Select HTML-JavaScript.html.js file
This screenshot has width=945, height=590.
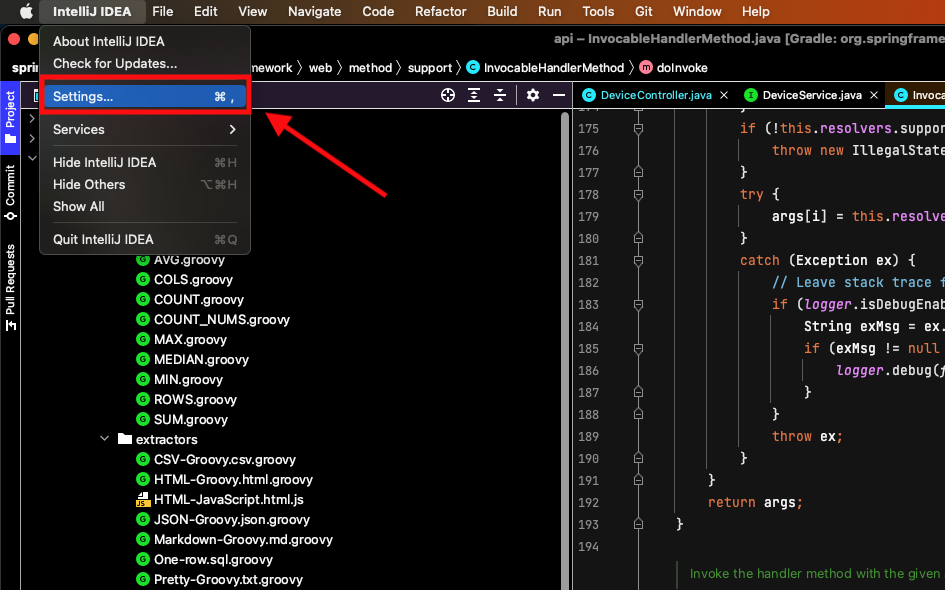228,500
